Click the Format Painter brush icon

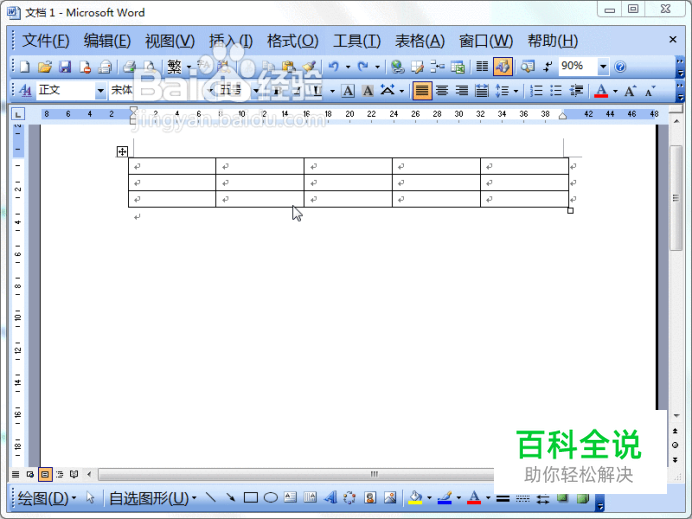tap(309, 67)
